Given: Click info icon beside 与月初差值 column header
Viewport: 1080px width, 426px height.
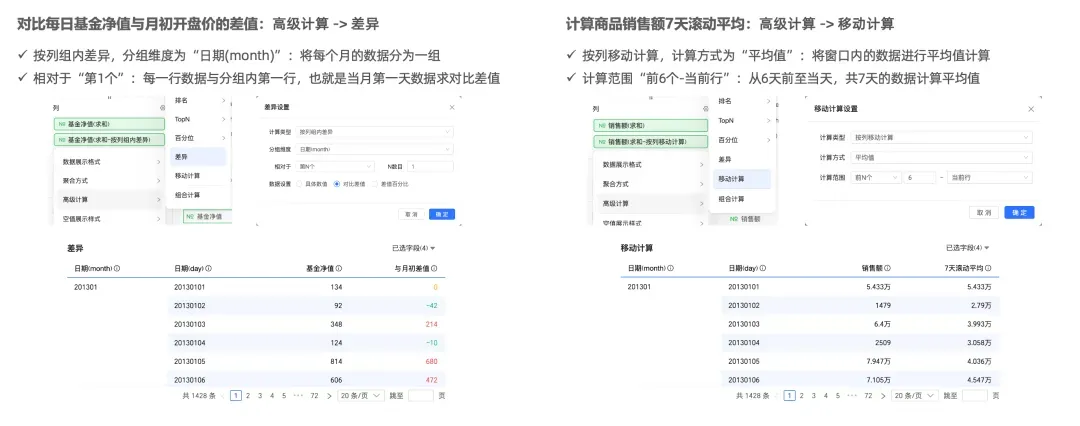Looking at the screenshot, I should pyautogui.click(x=434, y=268).
